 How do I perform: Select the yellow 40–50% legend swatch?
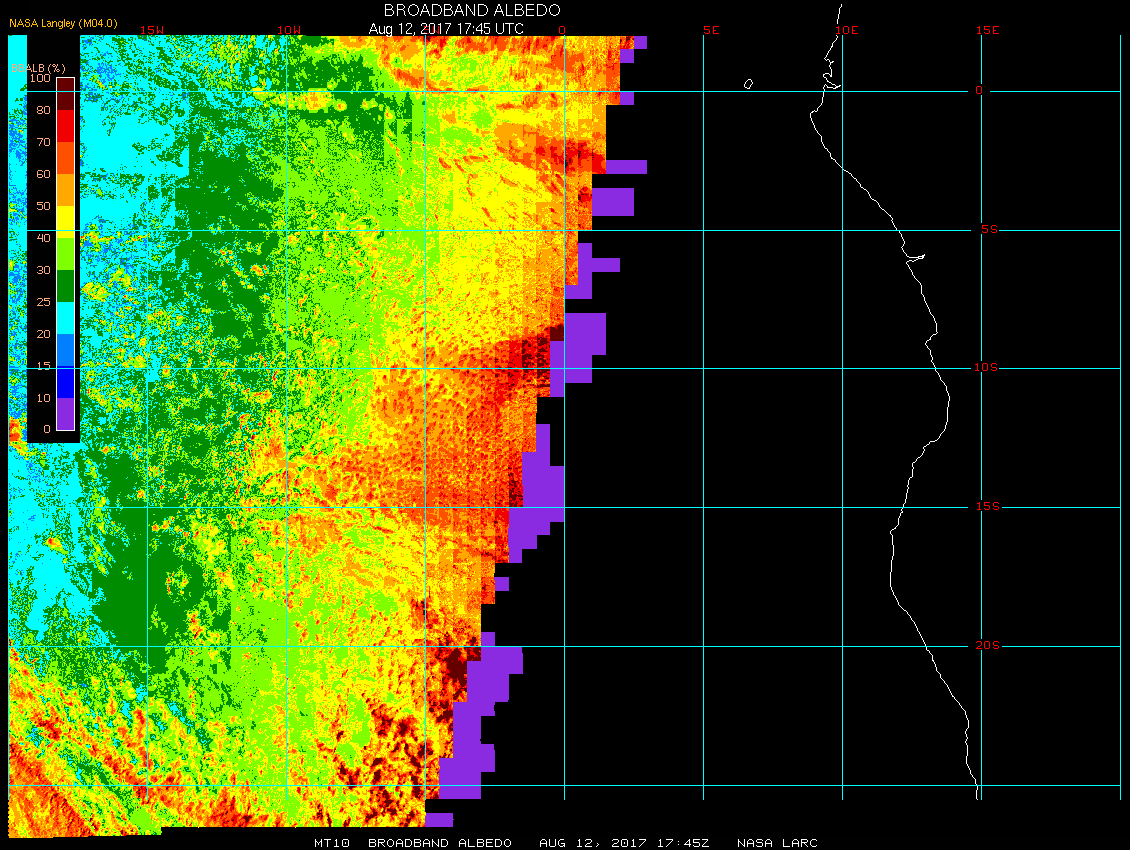(66, 222)
